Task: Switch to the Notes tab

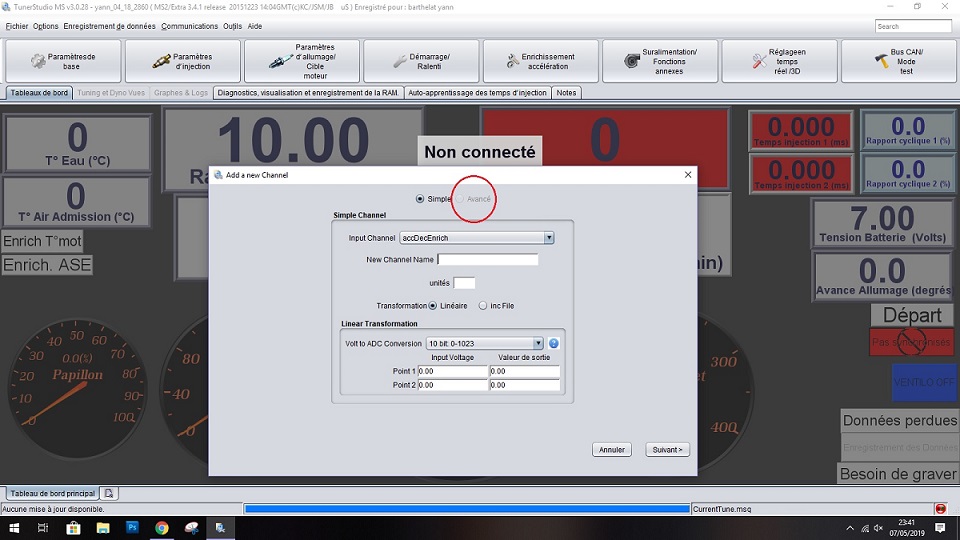Action: [x=566, y=93]
